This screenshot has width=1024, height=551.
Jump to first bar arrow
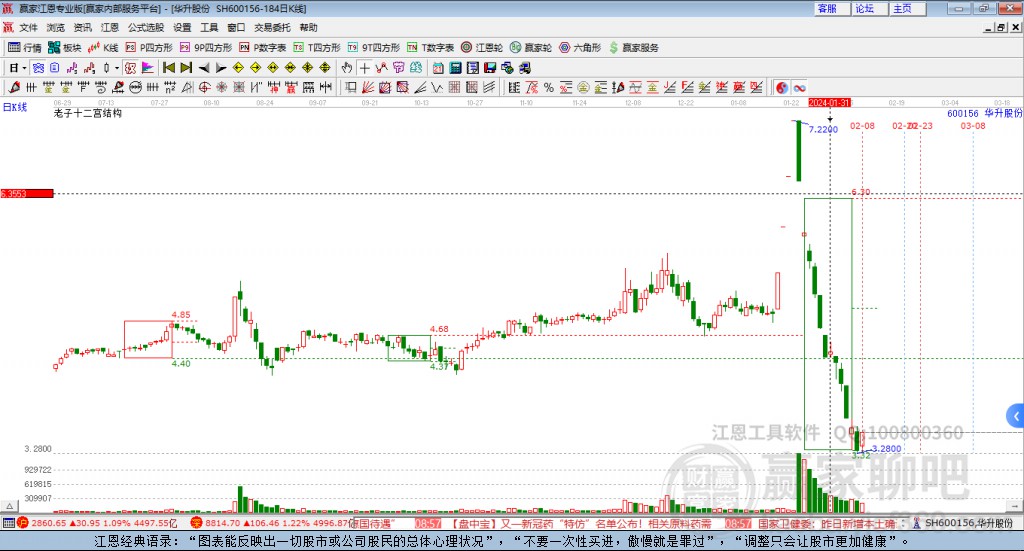pyautogui.click(x=168, y=68)
